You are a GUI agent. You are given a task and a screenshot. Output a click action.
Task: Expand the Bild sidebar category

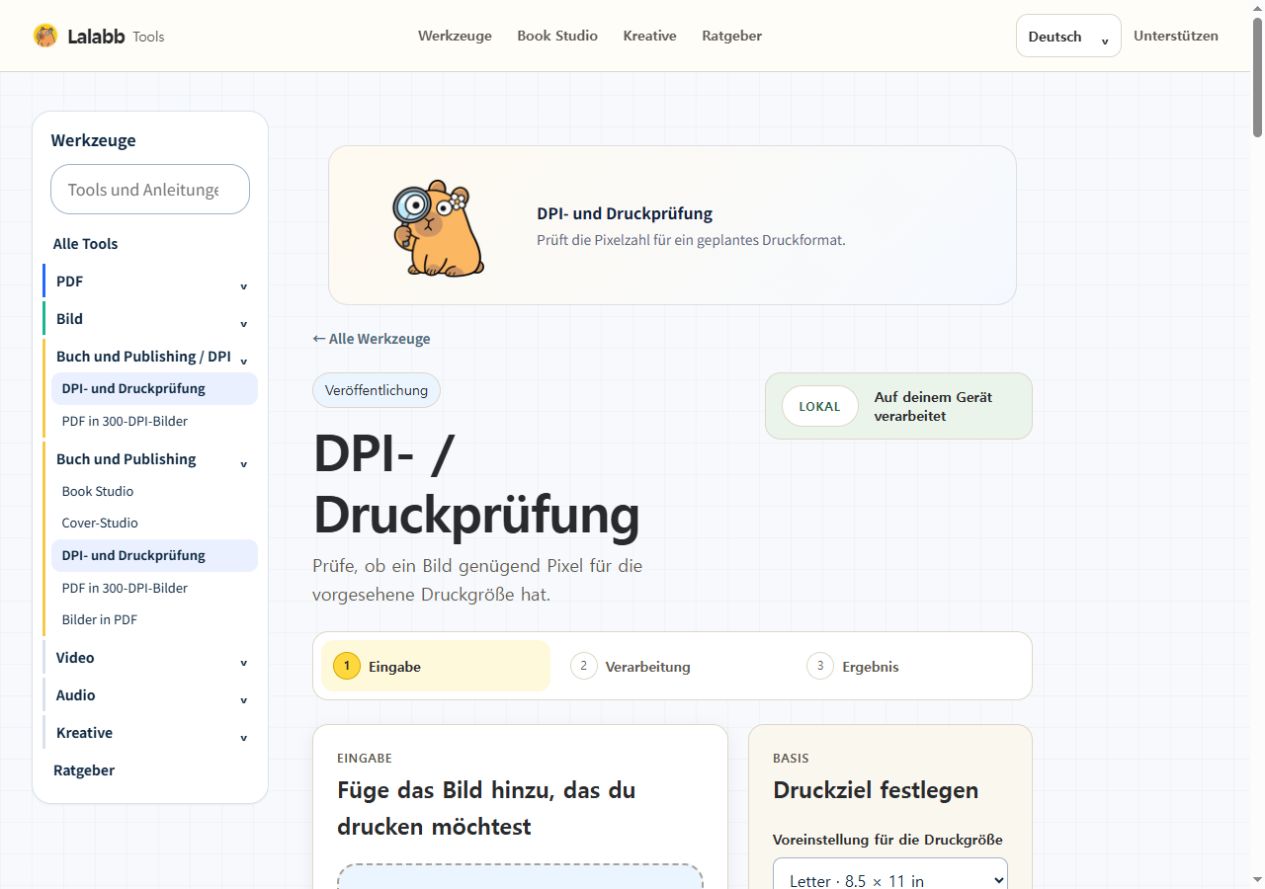(x=151, y=319)
